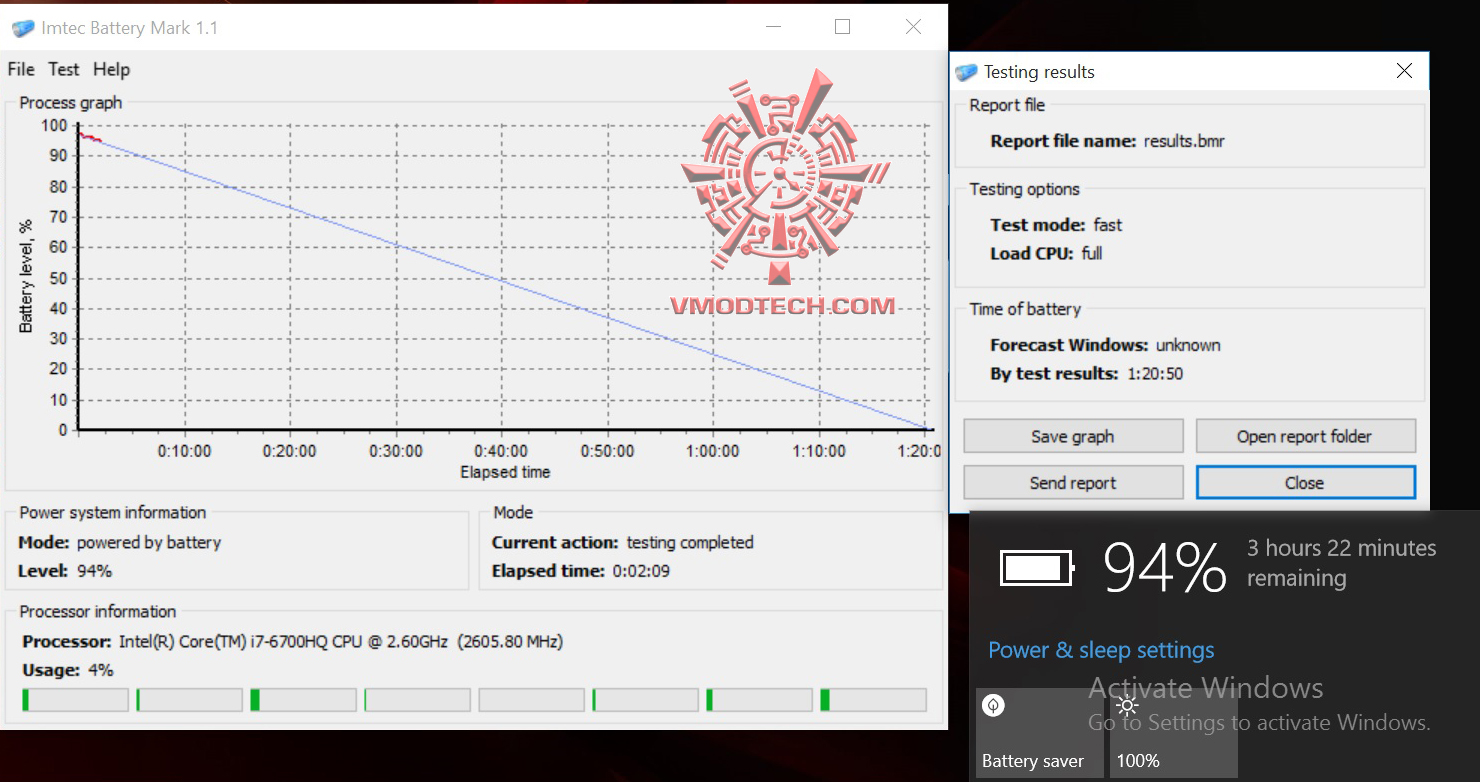Click the Testing results title bar icon
The width and height of the screenshot is (1480, 782).
(966, 72)
